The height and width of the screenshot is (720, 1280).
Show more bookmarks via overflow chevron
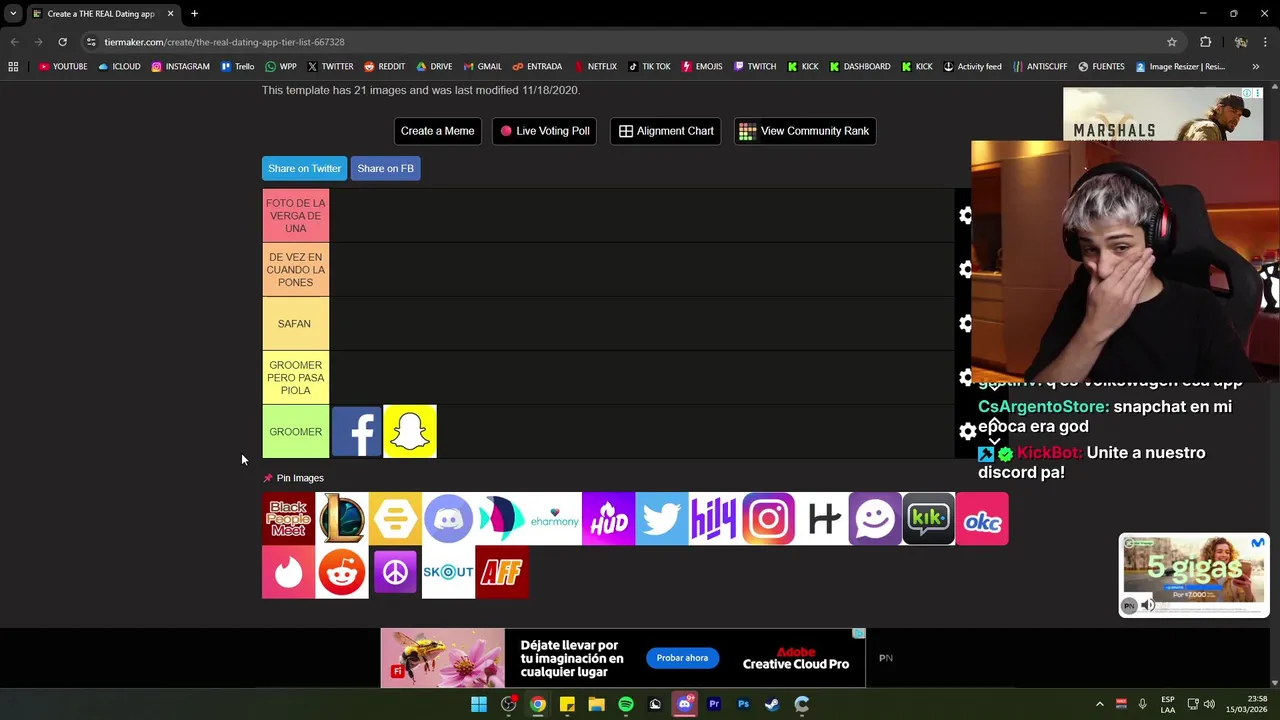coord(1255,67)
